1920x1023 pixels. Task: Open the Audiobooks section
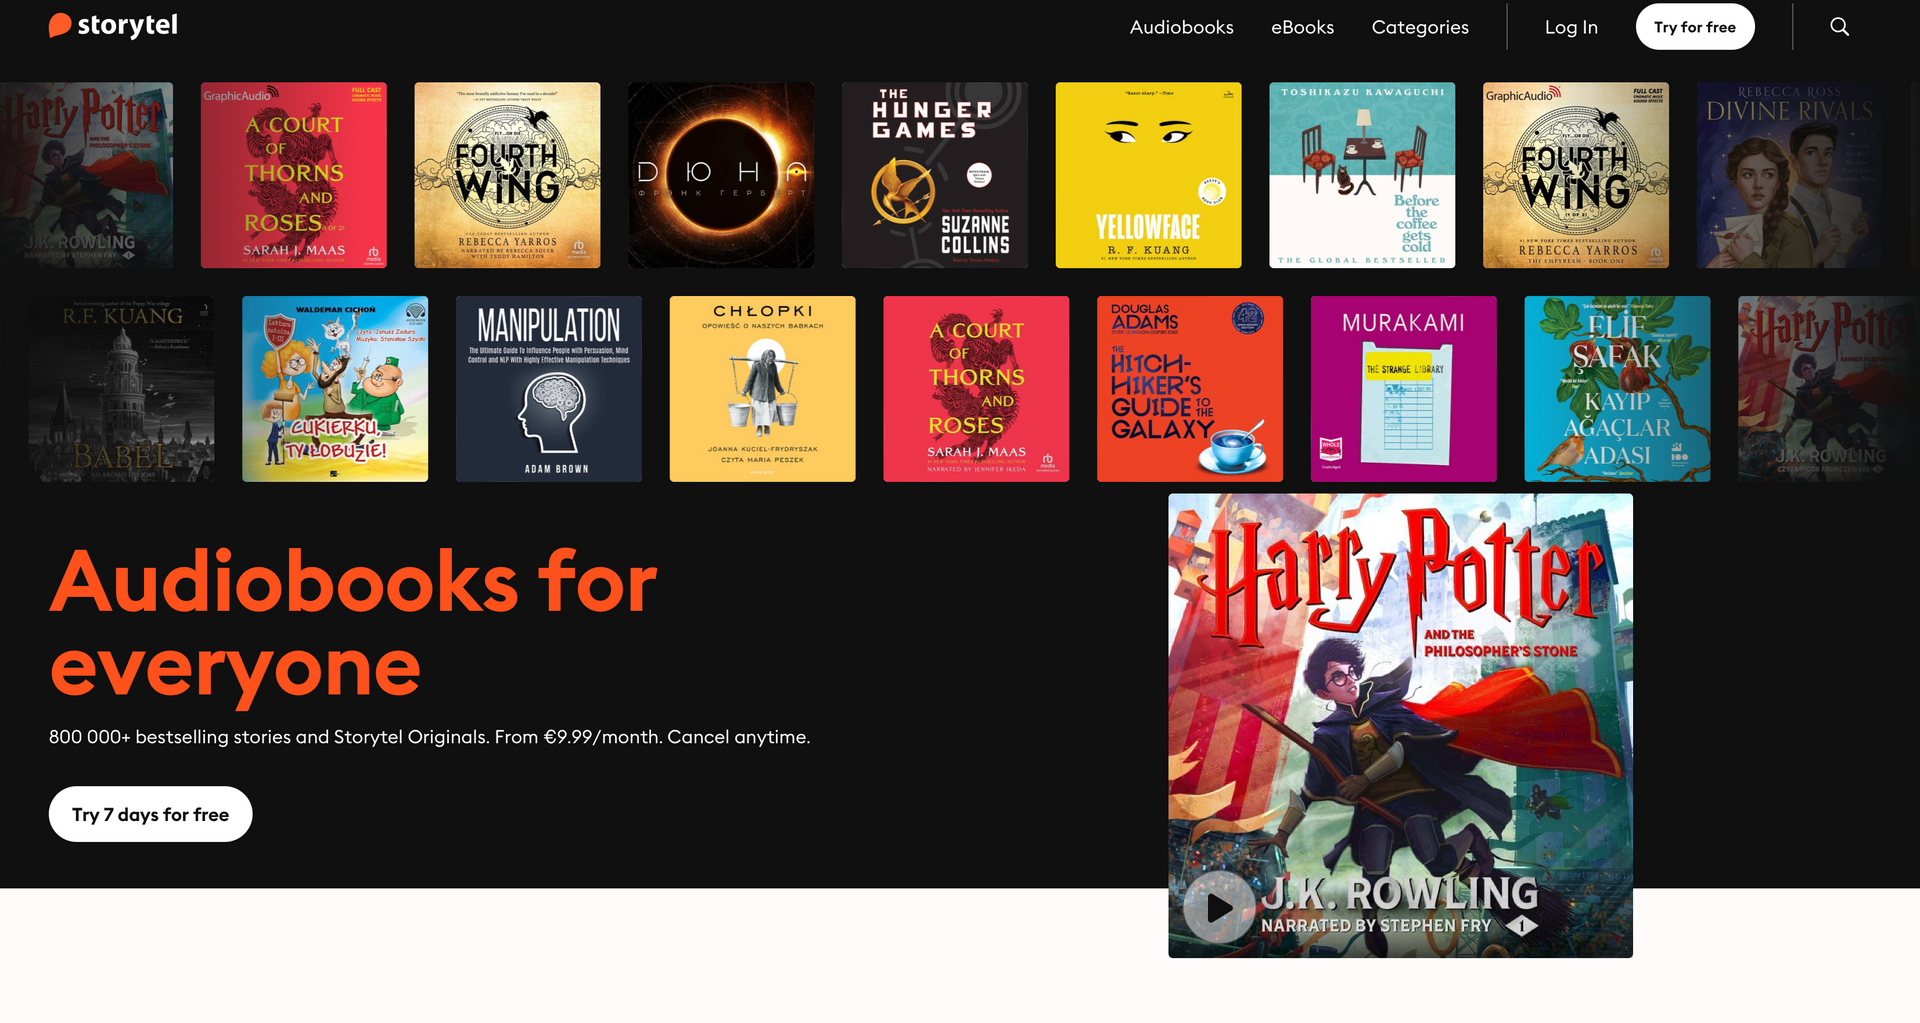click(1181, 27)
